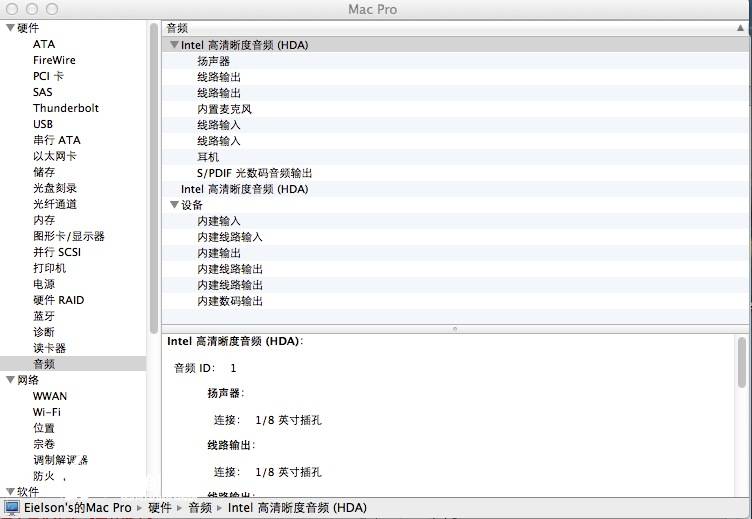
Task: Select 图形卡/显示器 in the sidebar
Action: point(69,236)
